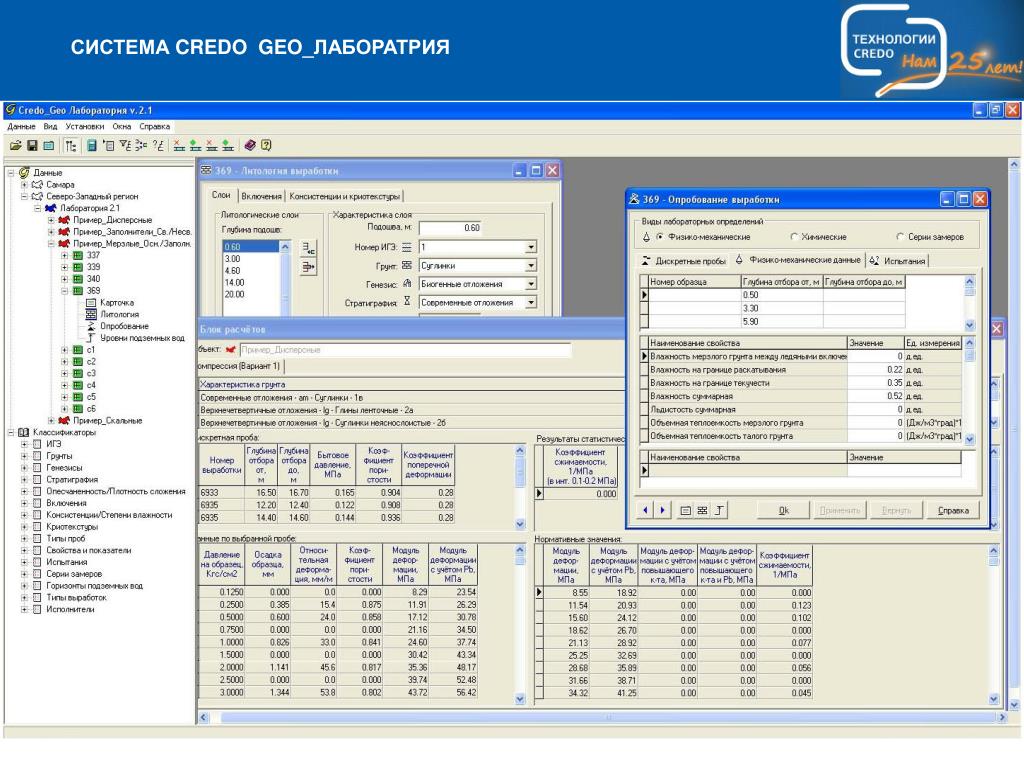Screen dimensions: 1024x768
Task: Click the open folder toolbar icon
Action: [16, 146]
